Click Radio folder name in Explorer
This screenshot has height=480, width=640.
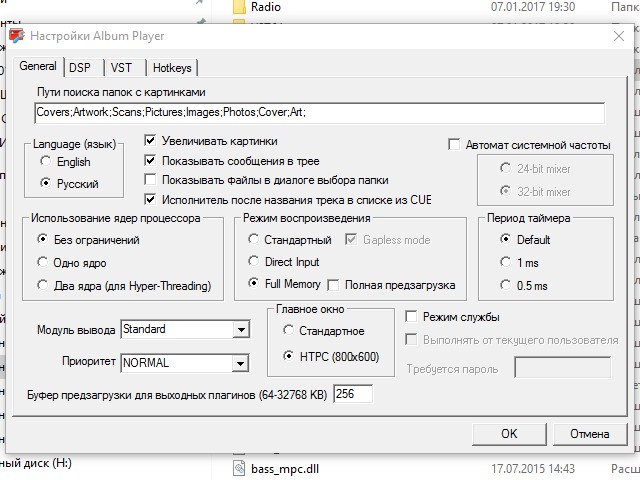(266, 7)
